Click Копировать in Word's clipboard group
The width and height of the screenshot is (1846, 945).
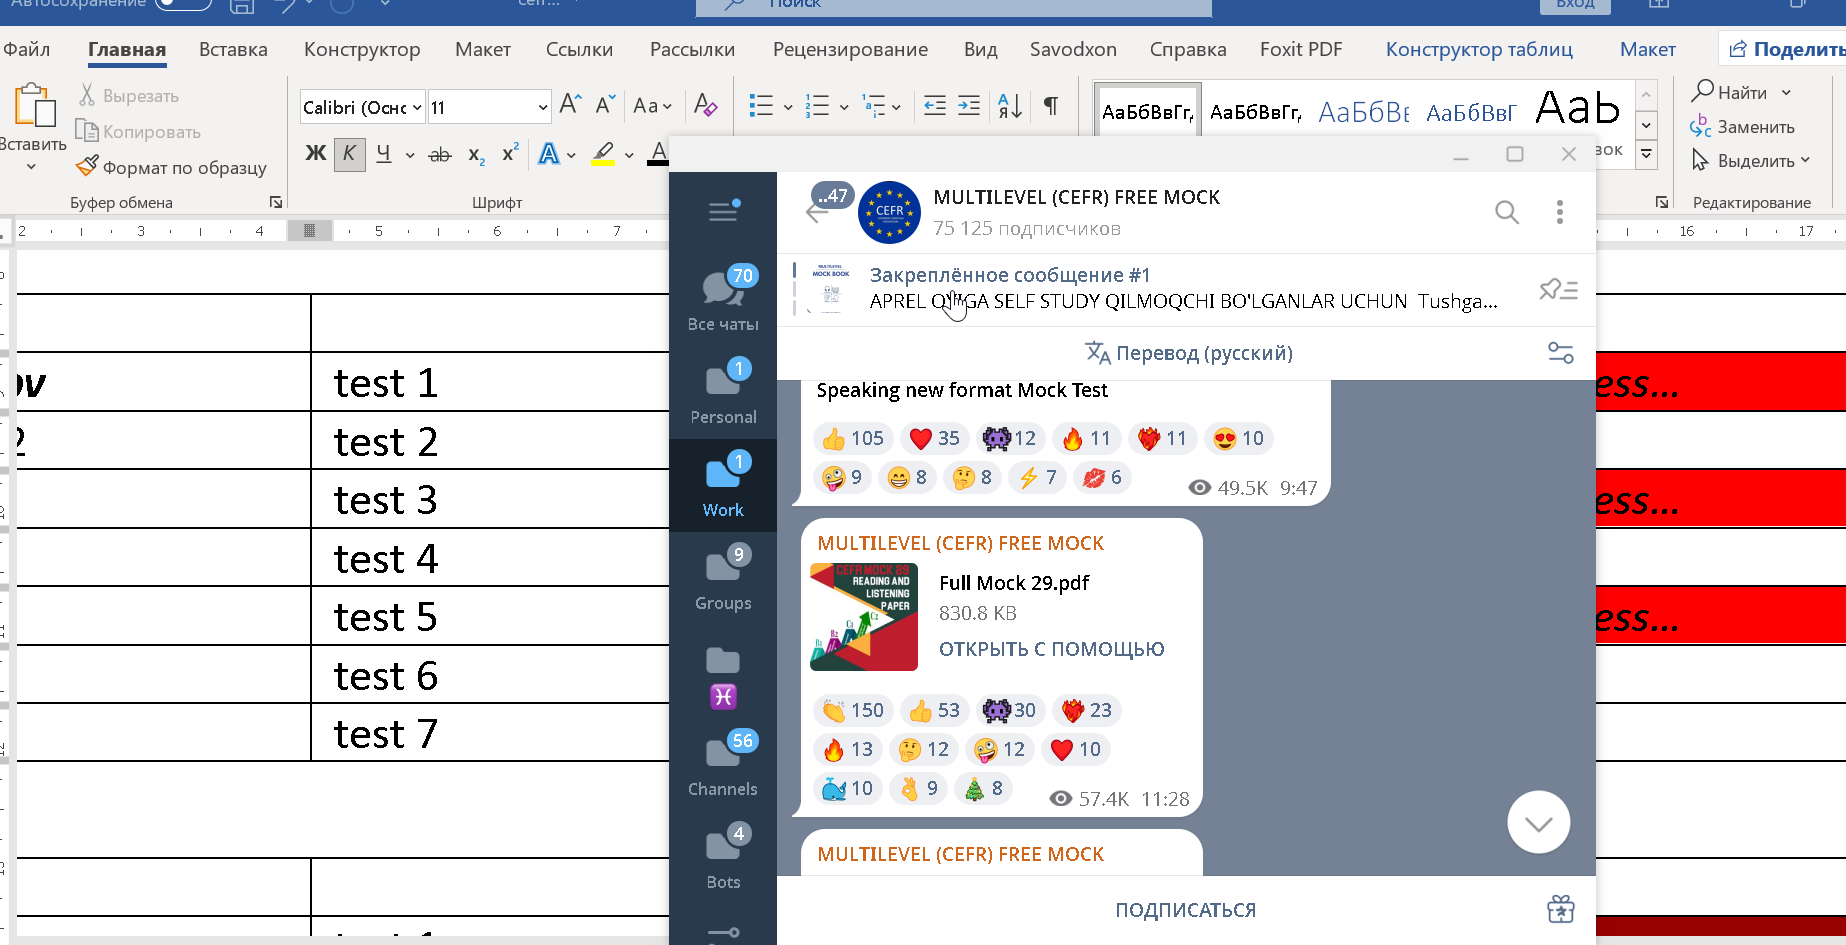pos(139,132)
